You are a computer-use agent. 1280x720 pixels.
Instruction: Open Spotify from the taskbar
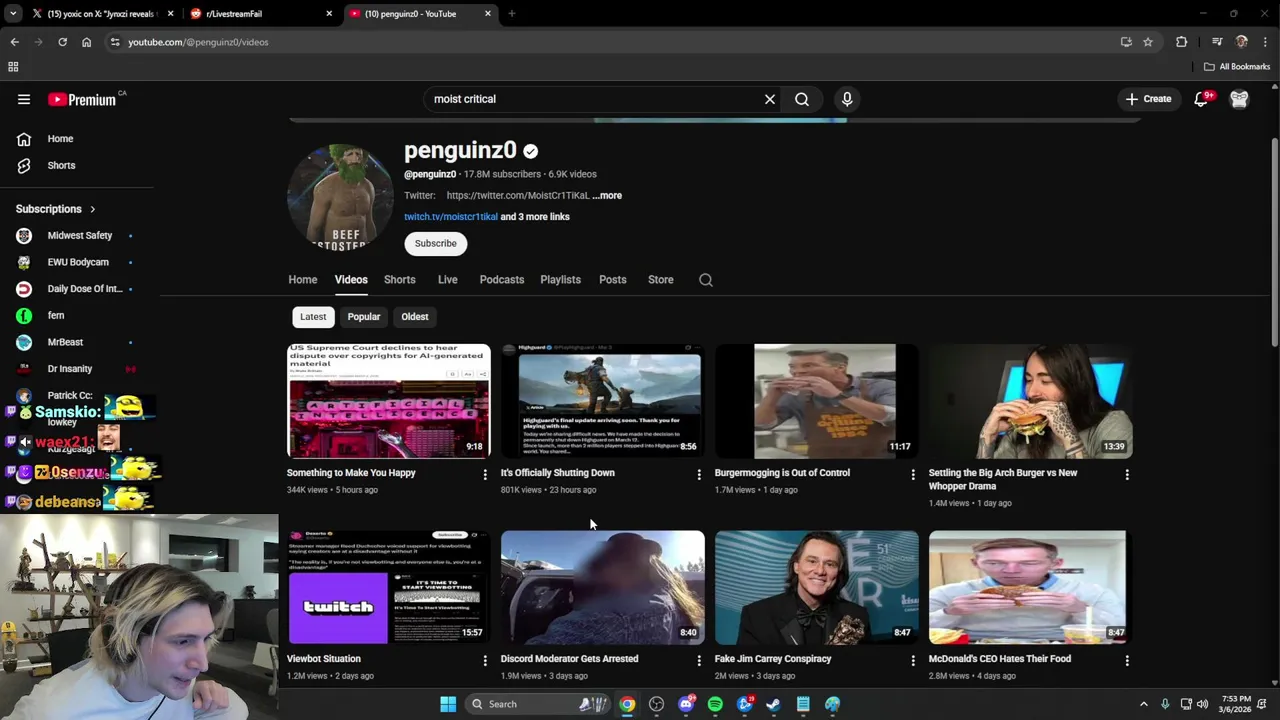pyautogui.click(x=715, y=704)
